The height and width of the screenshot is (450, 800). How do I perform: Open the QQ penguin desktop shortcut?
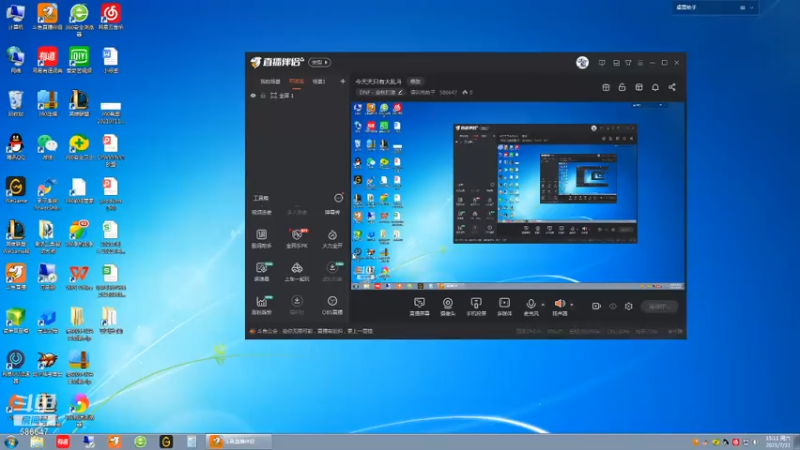[x=16, y=147]
